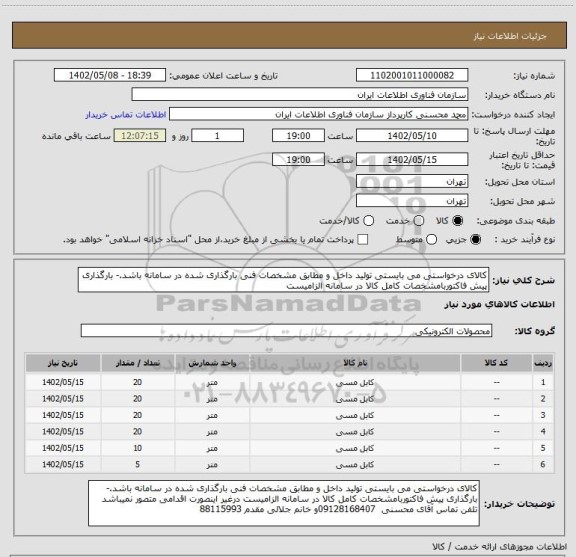
Task: Click unit متر in row 4
Action: point(212,432)
